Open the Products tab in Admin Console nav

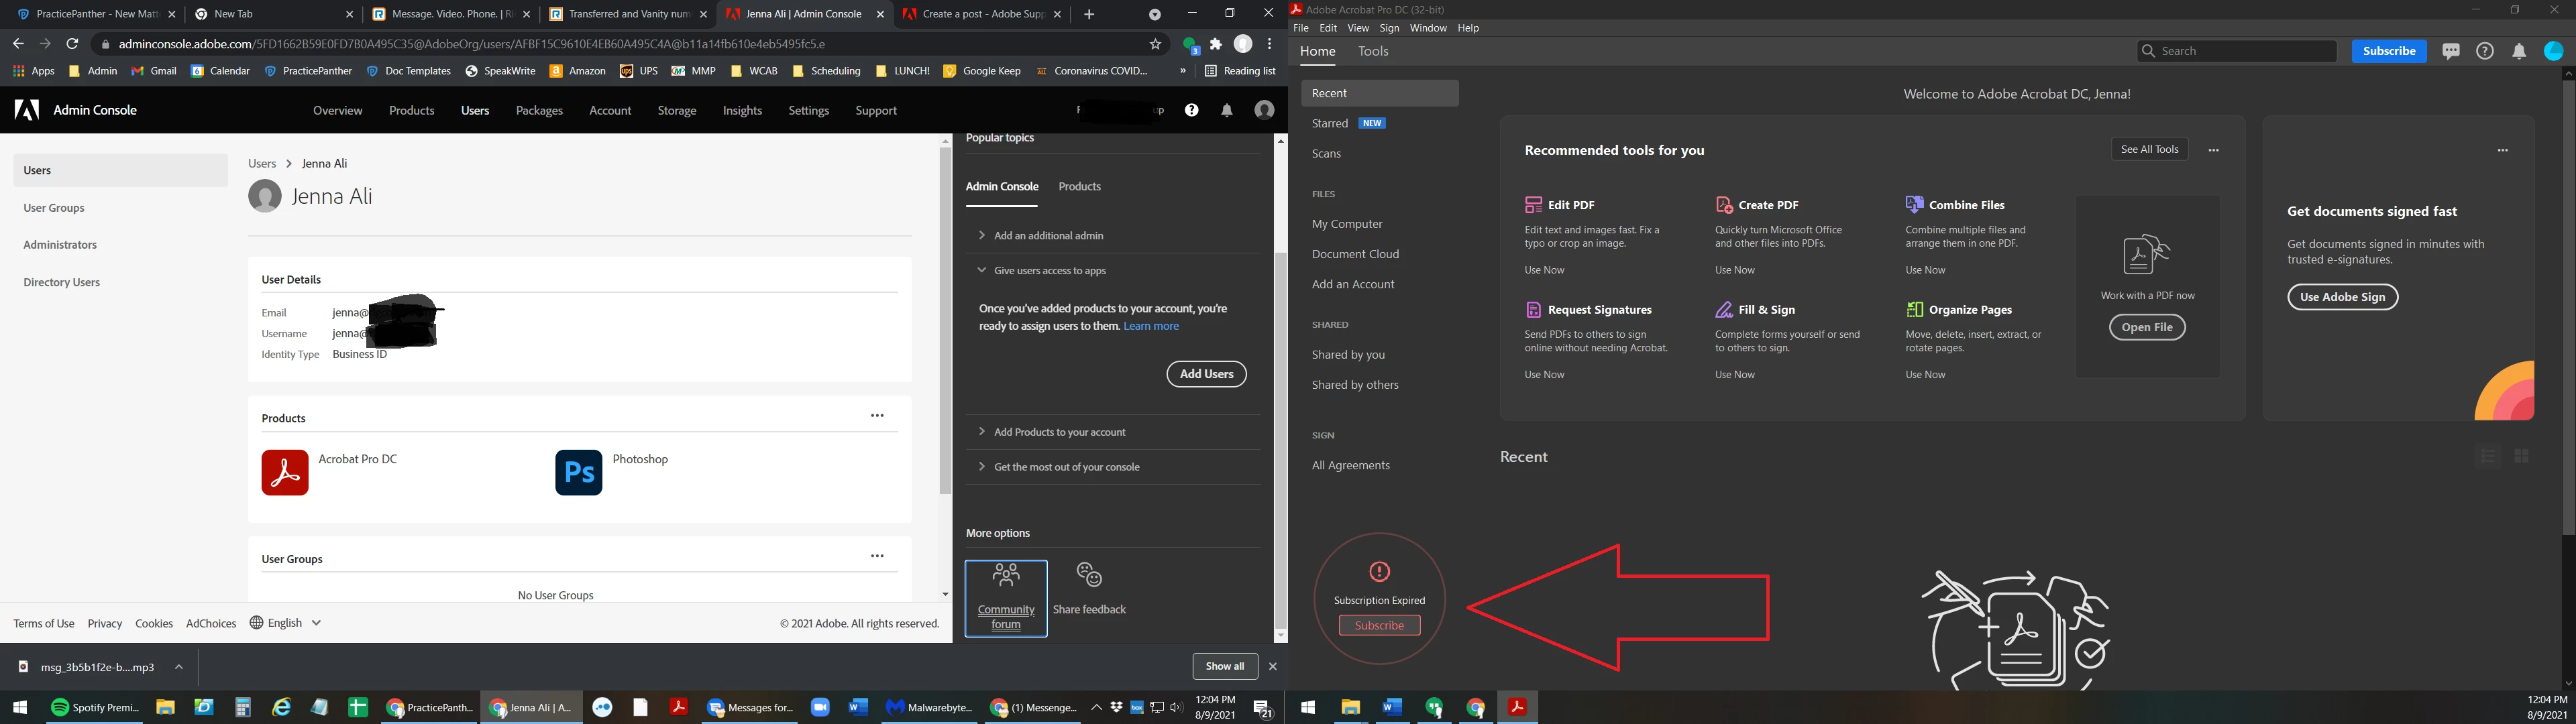click(412, 111)
